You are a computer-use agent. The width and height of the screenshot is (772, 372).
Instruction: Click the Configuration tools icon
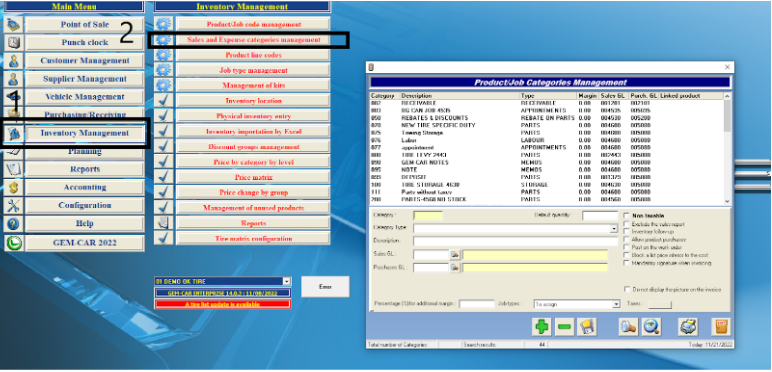13,206
